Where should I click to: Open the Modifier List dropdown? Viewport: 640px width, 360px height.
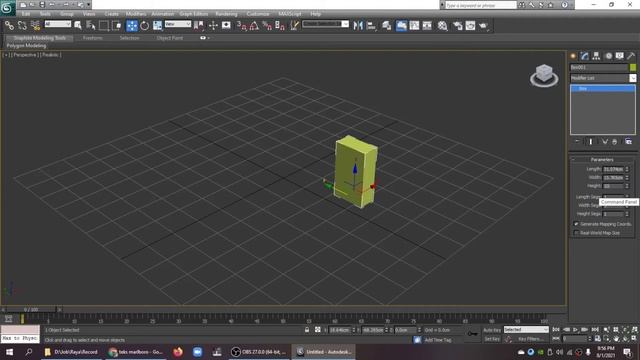(x=603, y=78)
